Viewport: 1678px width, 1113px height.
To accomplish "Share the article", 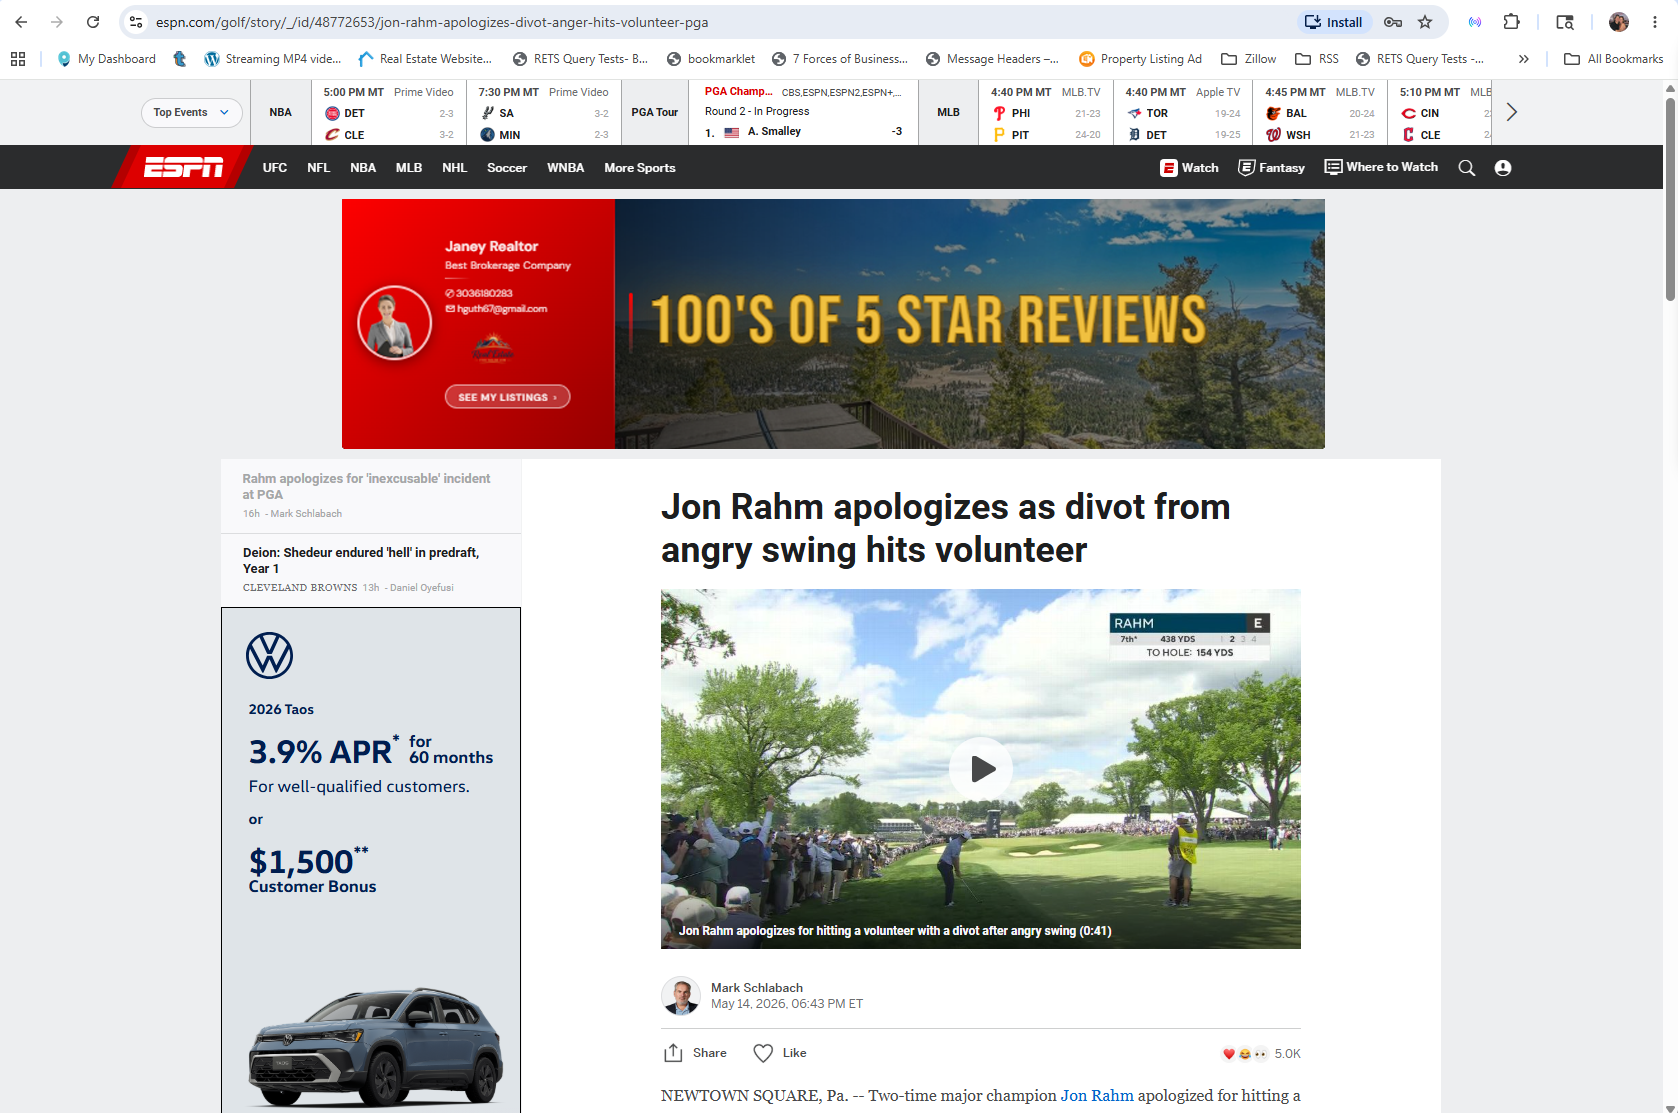I will click(695, 1053).
